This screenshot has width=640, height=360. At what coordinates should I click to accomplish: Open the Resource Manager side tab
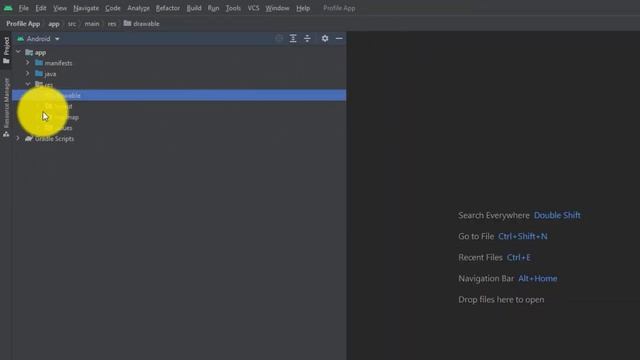tap(6, 107)
